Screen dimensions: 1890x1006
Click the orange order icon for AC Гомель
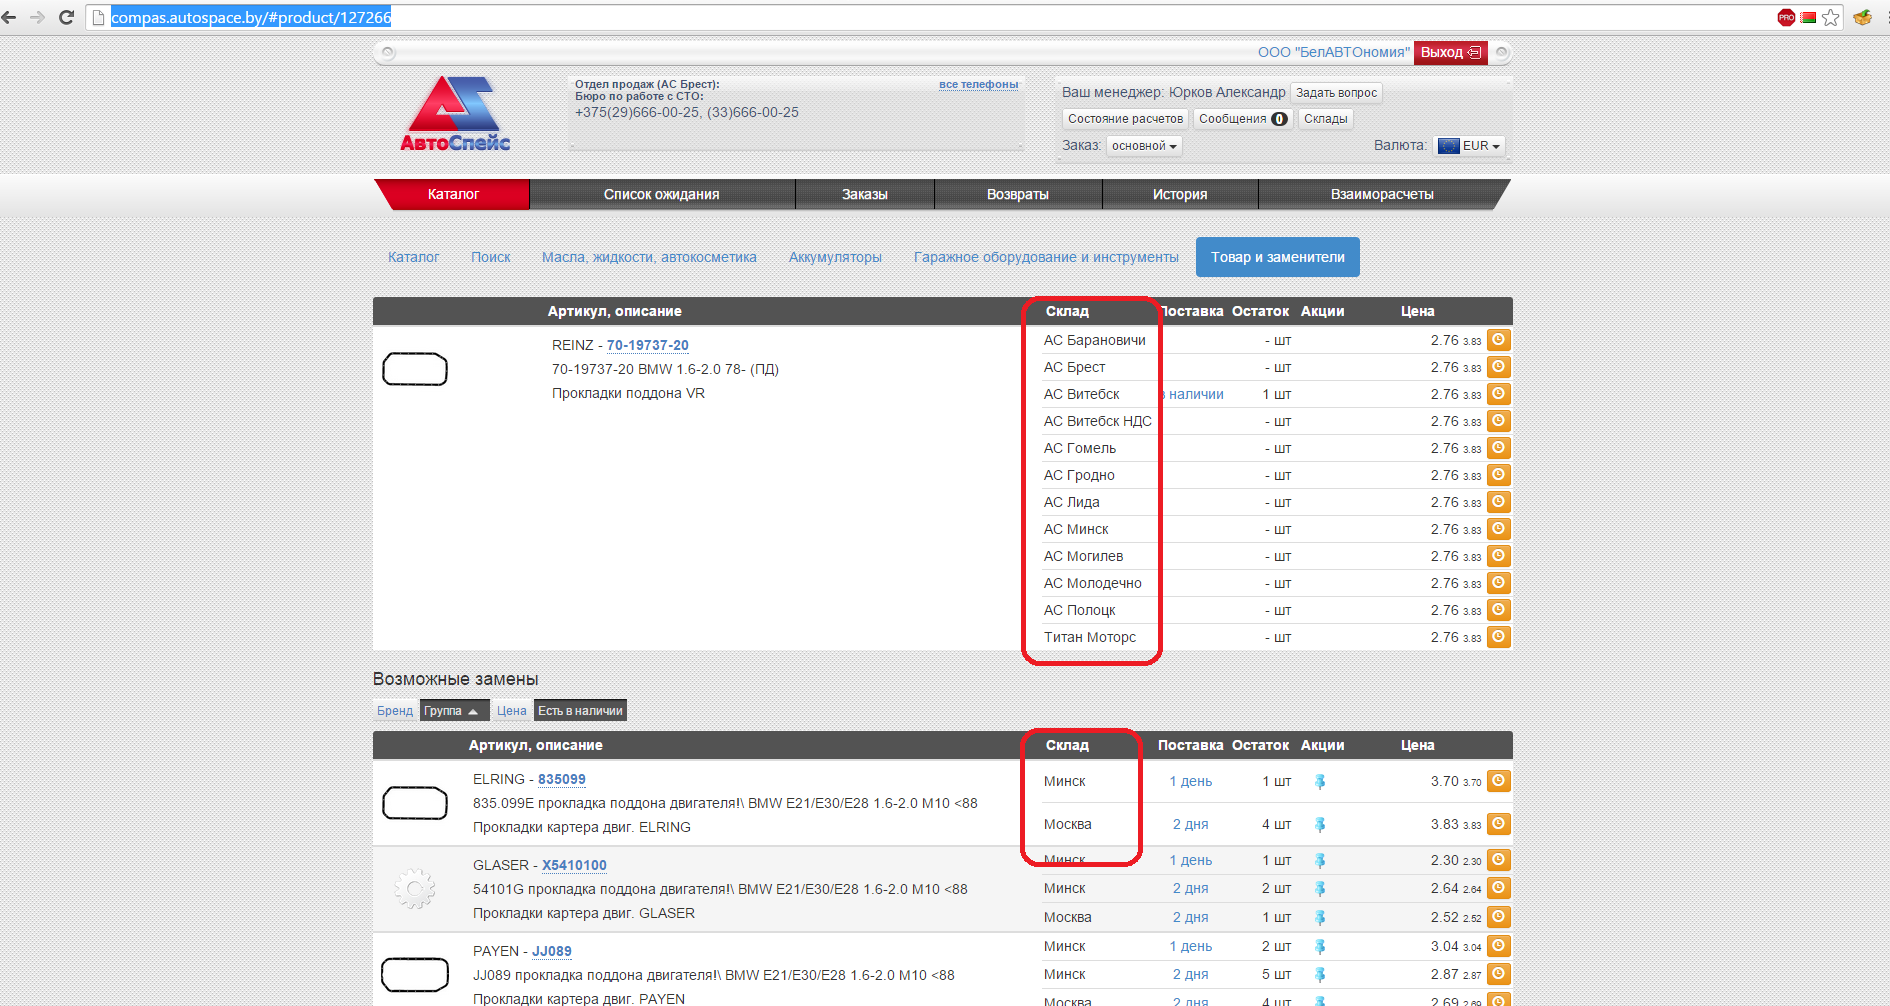point(1498,448)
